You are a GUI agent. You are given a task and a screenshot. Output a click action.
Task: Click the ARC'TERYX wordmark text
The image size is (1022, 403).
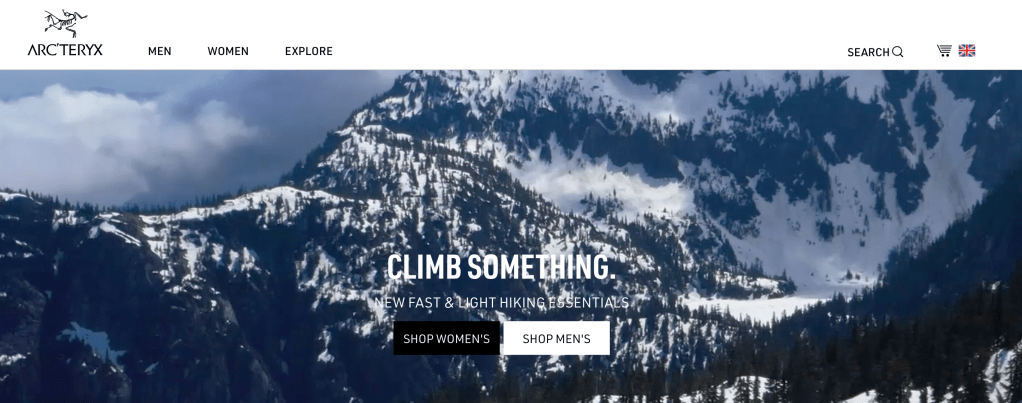65,50
